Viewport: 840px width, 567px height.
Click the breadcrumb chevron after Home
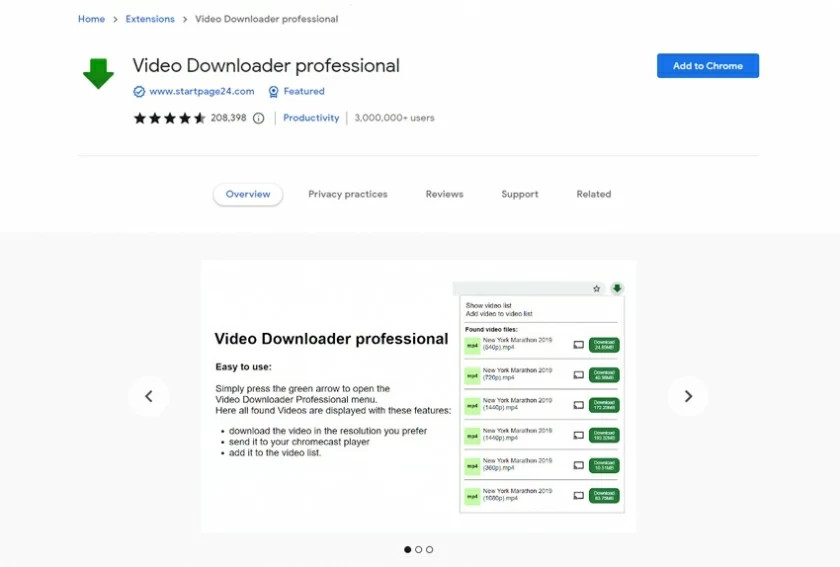115,19
